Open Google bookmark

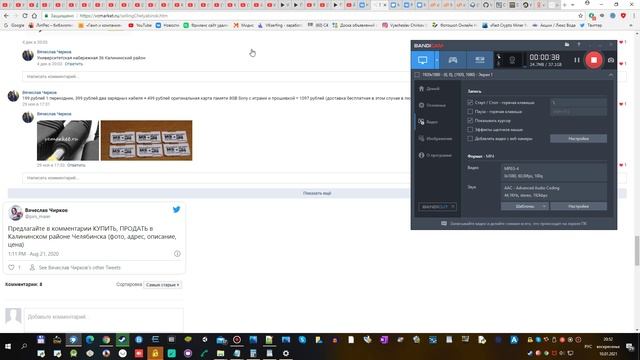coord(14,25)
